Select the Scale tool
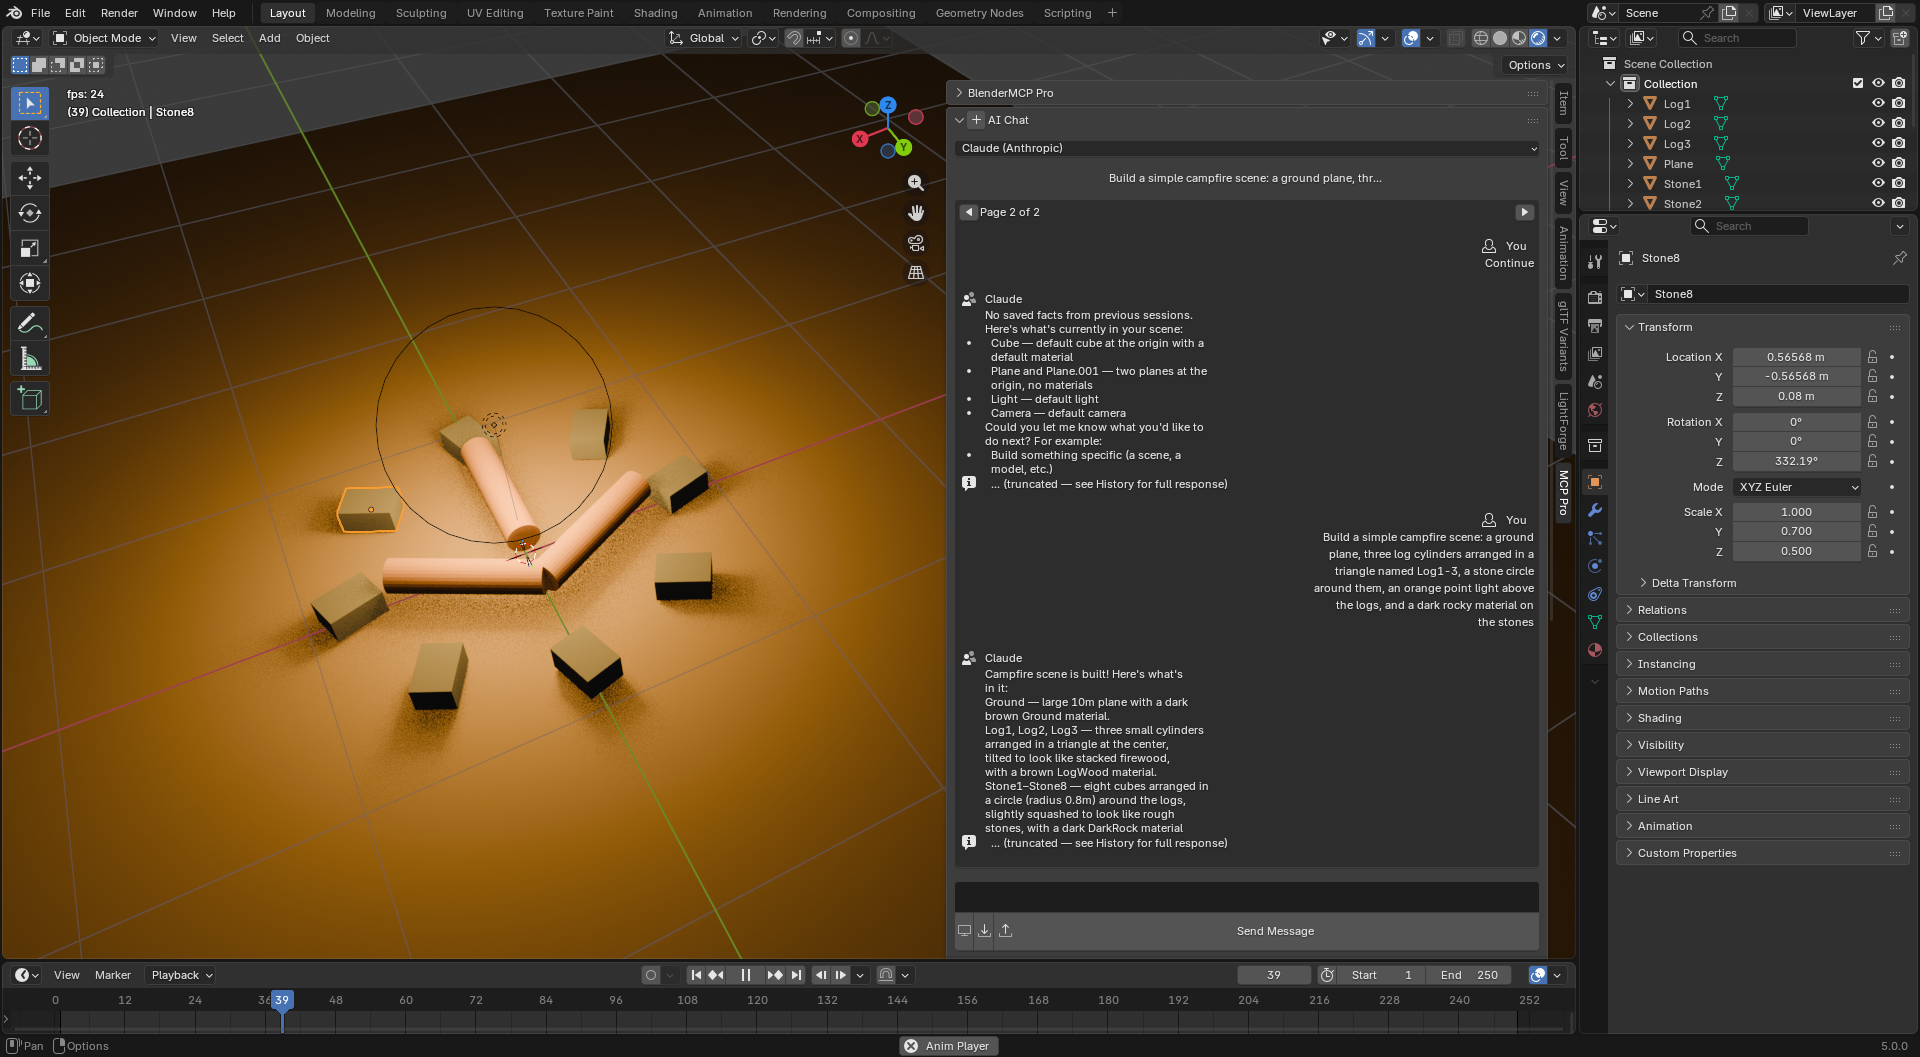 point(30,248)
